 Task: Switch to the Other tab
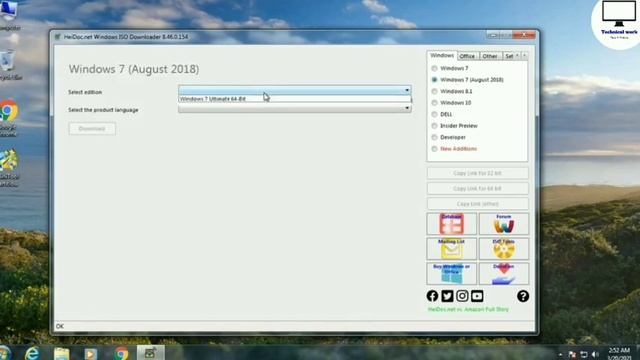(x=490, y=56)
